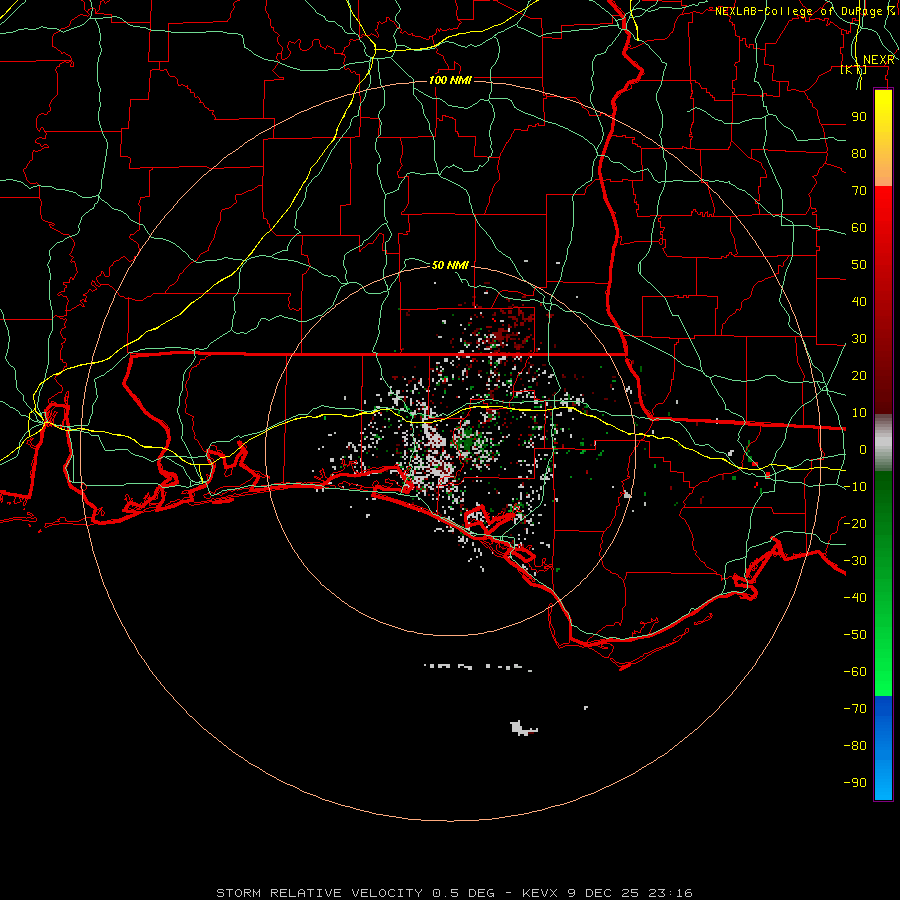Click the 100 NMI range ring label
Viewport: 900px width, 900px height.
click(450, 80)
